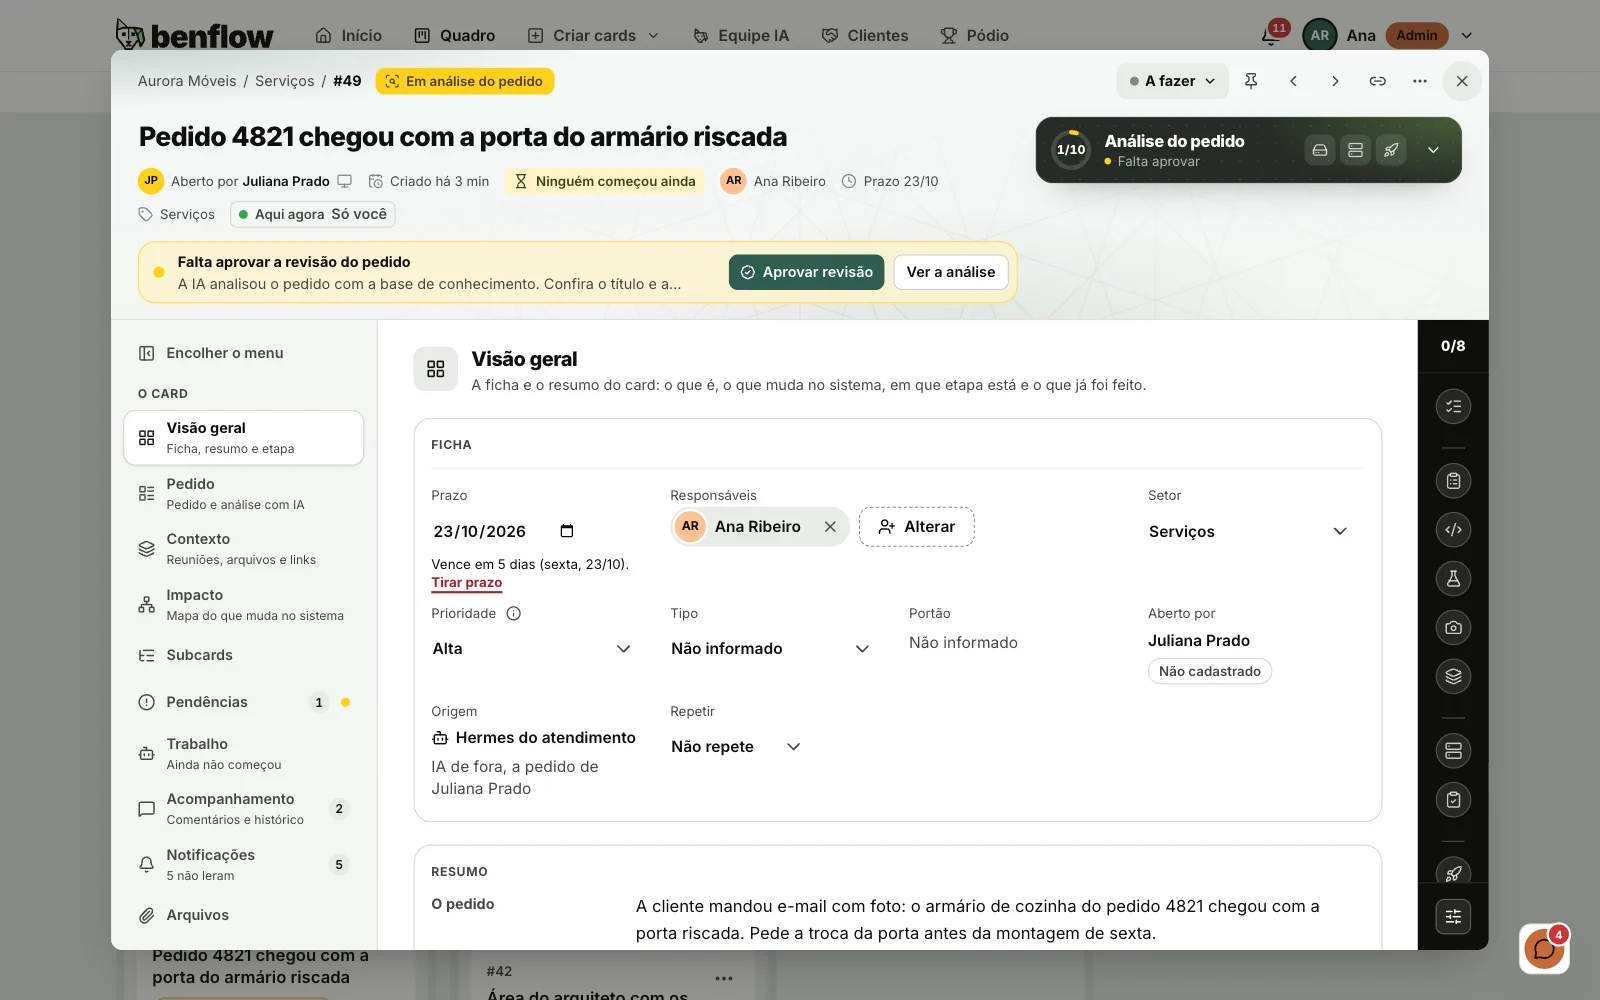The height and width of the screenshot is (1000, 1600).
Task: Click the Ver a análise button
Action: tap(950, 272)
